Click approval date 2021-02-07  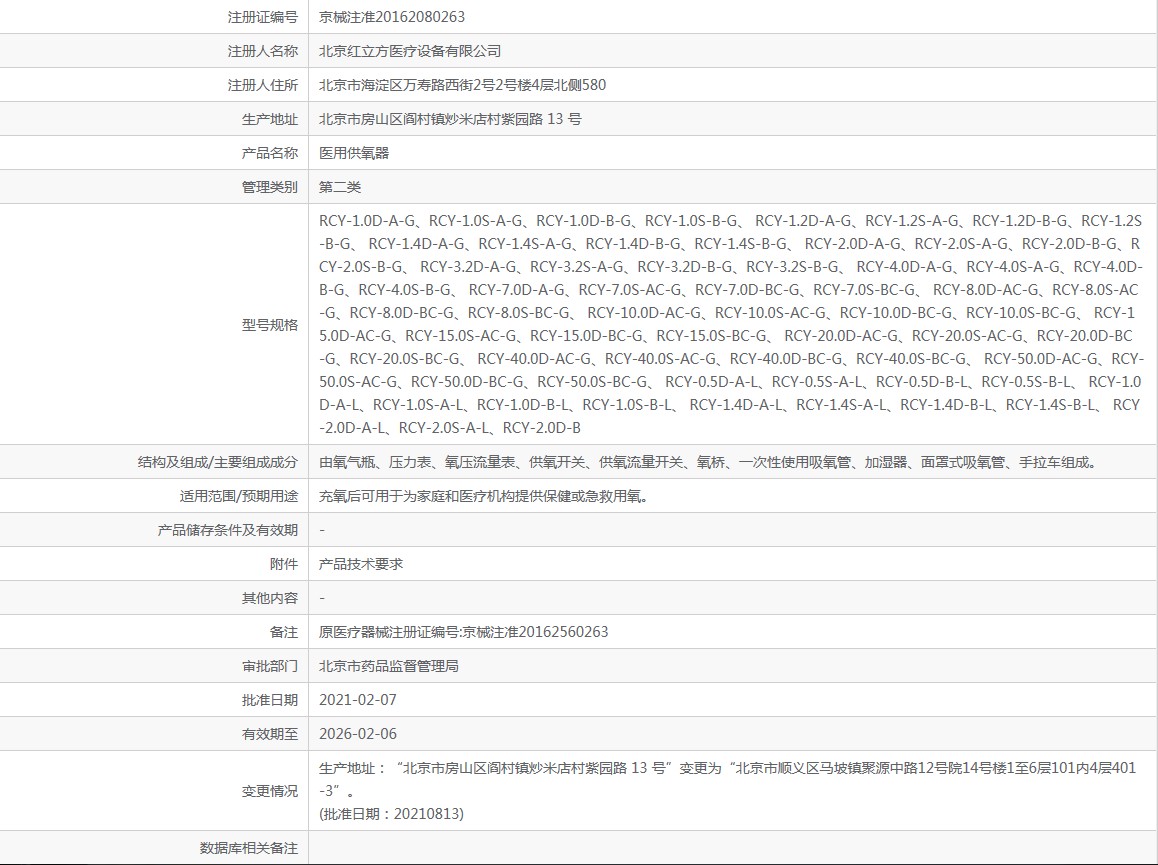(x=357, y=700)
